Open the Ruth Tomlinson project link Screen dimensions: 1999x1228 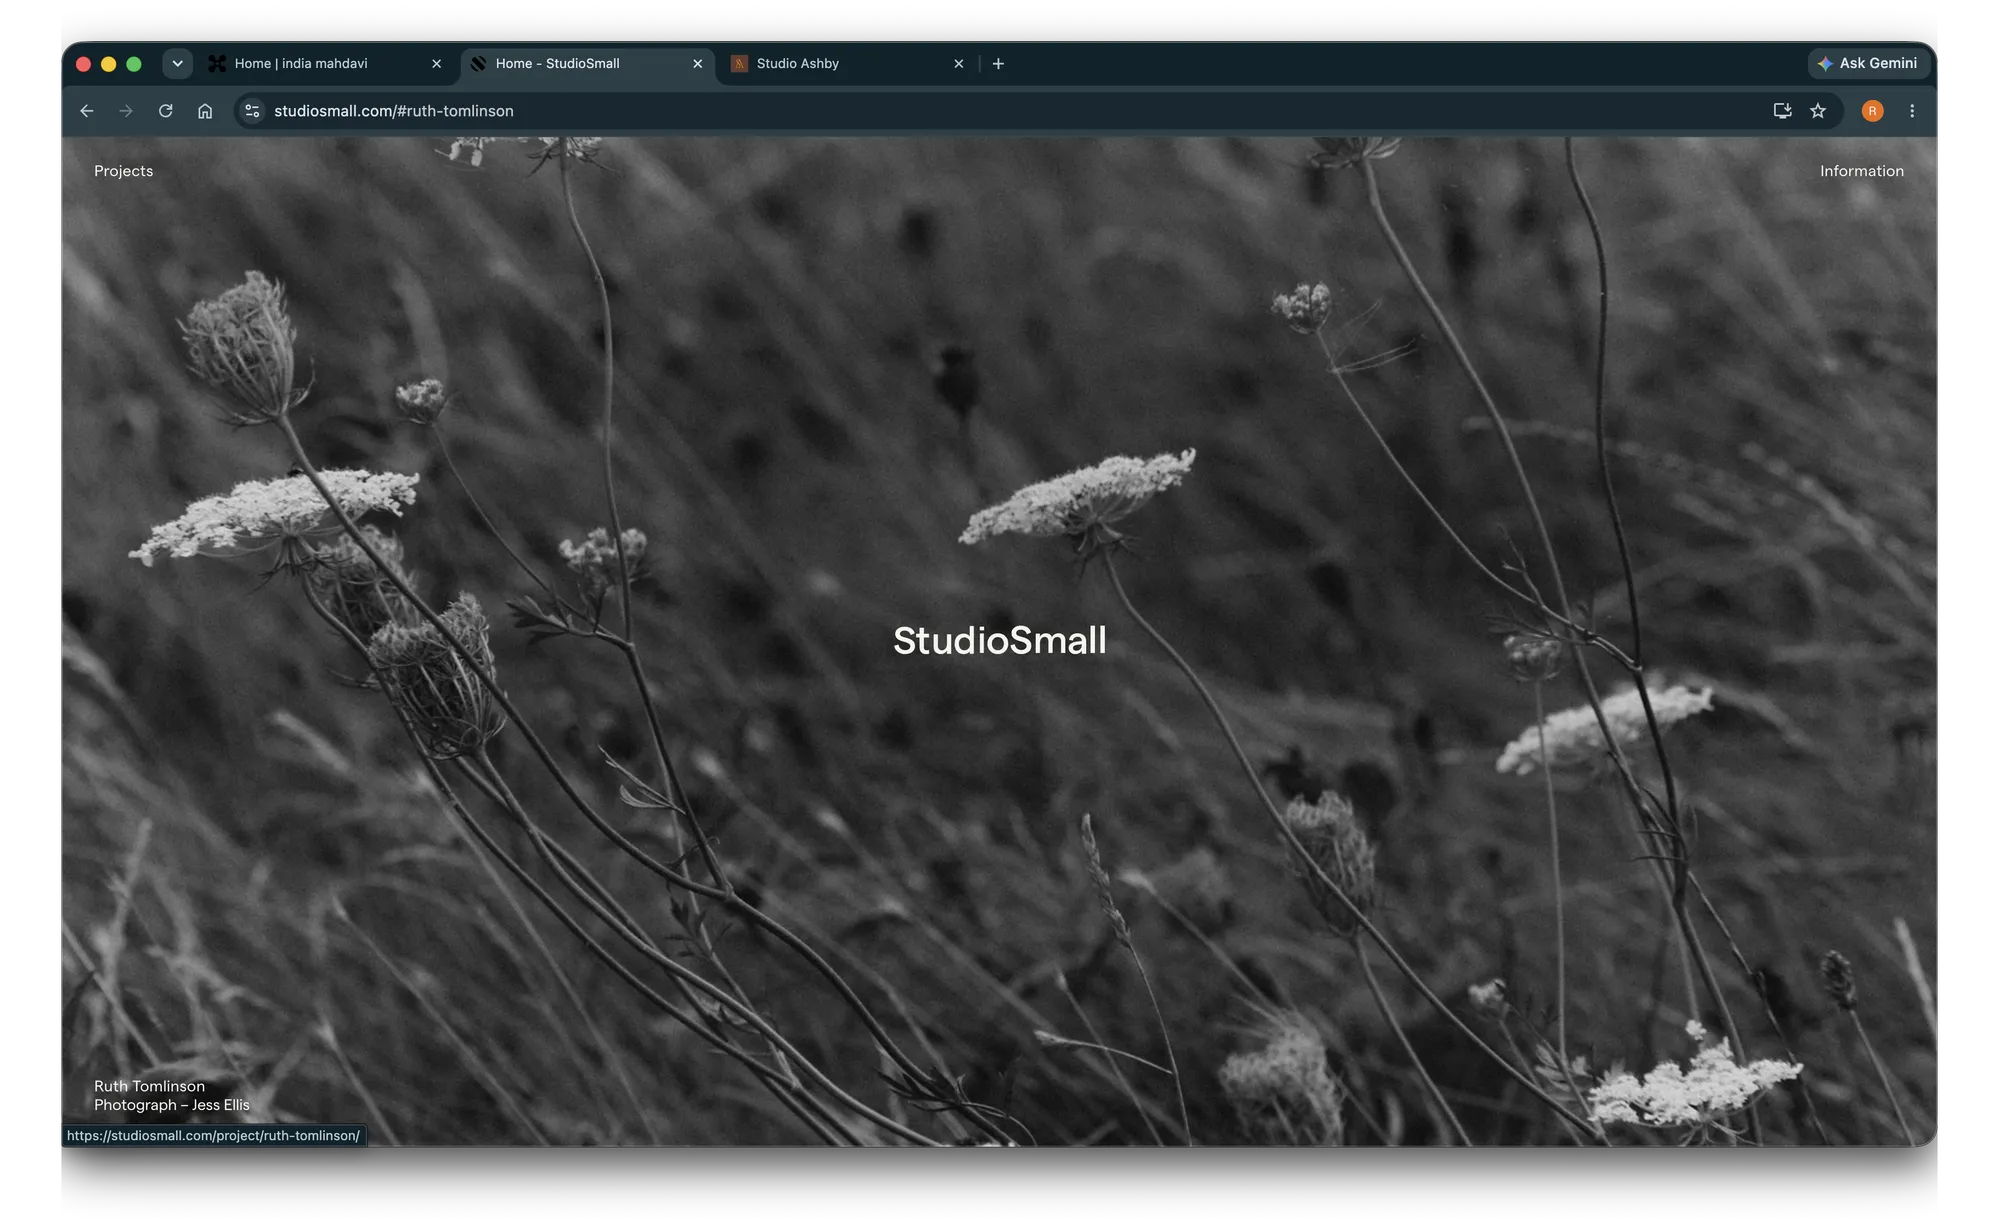[149, 1086]
